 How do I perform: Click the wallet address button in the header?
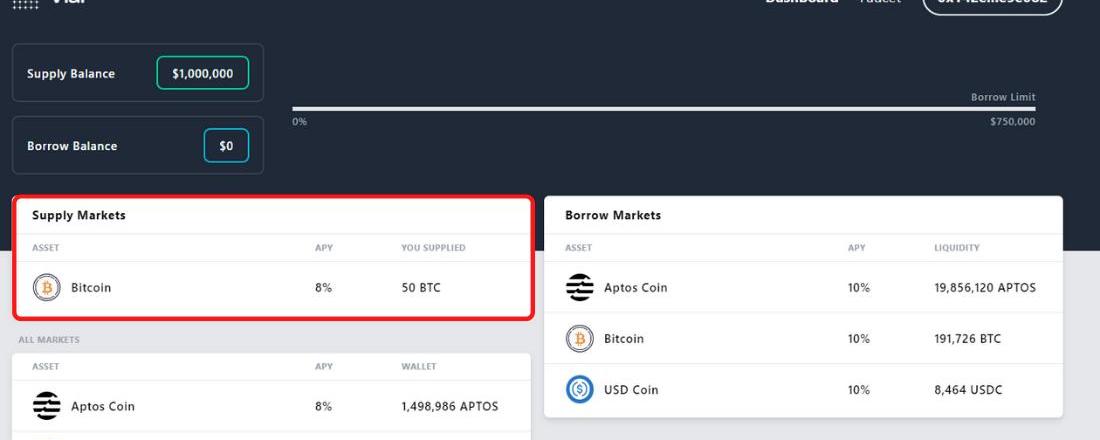coord(991,3)
